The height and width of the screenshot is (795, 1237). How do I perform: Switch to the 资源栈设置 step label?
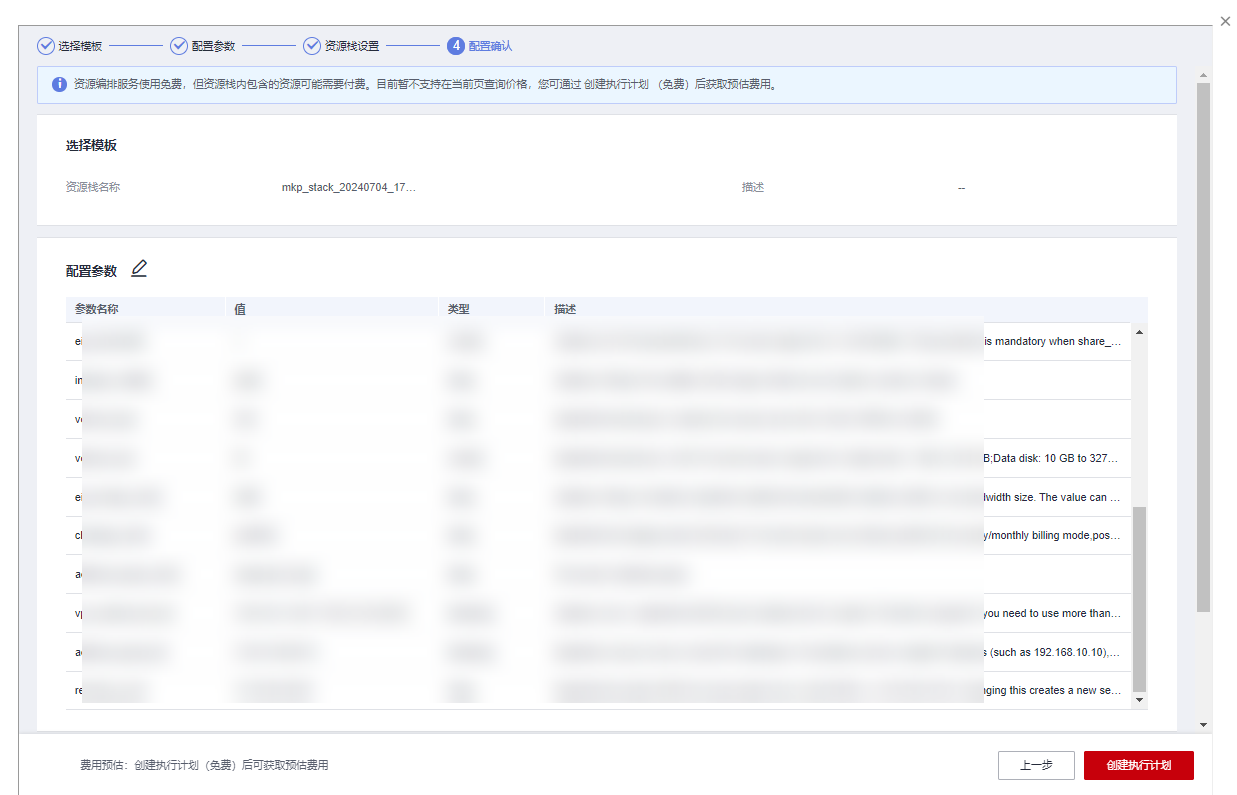351,46
